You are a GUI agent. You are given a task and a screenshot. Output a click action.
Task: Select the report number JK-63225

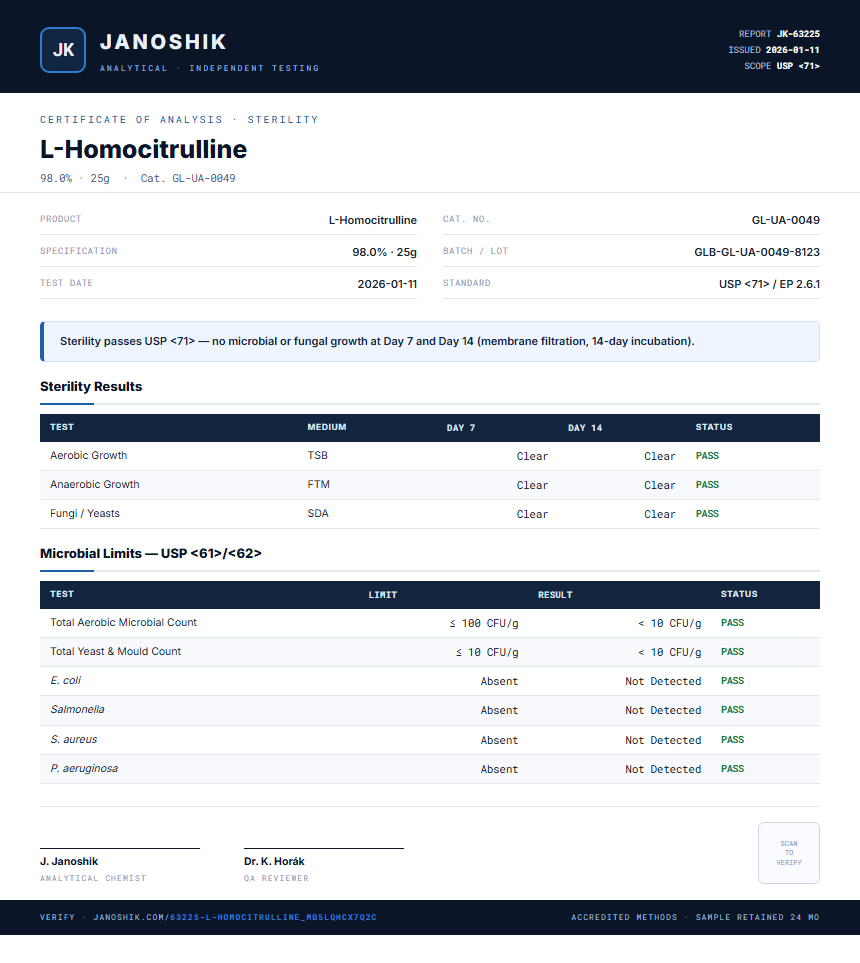click(x=798, y=34)
